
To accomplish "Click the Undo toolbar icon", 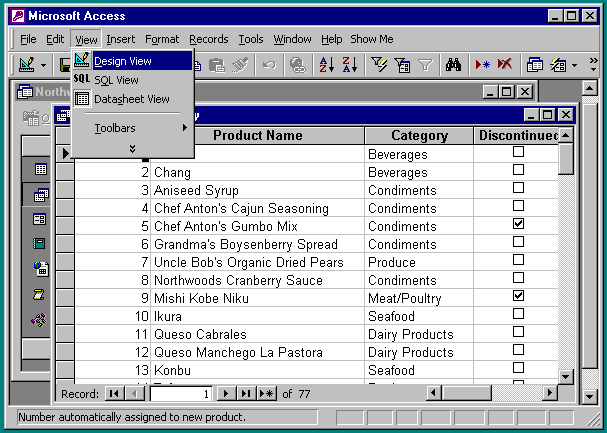I will 269,65.
